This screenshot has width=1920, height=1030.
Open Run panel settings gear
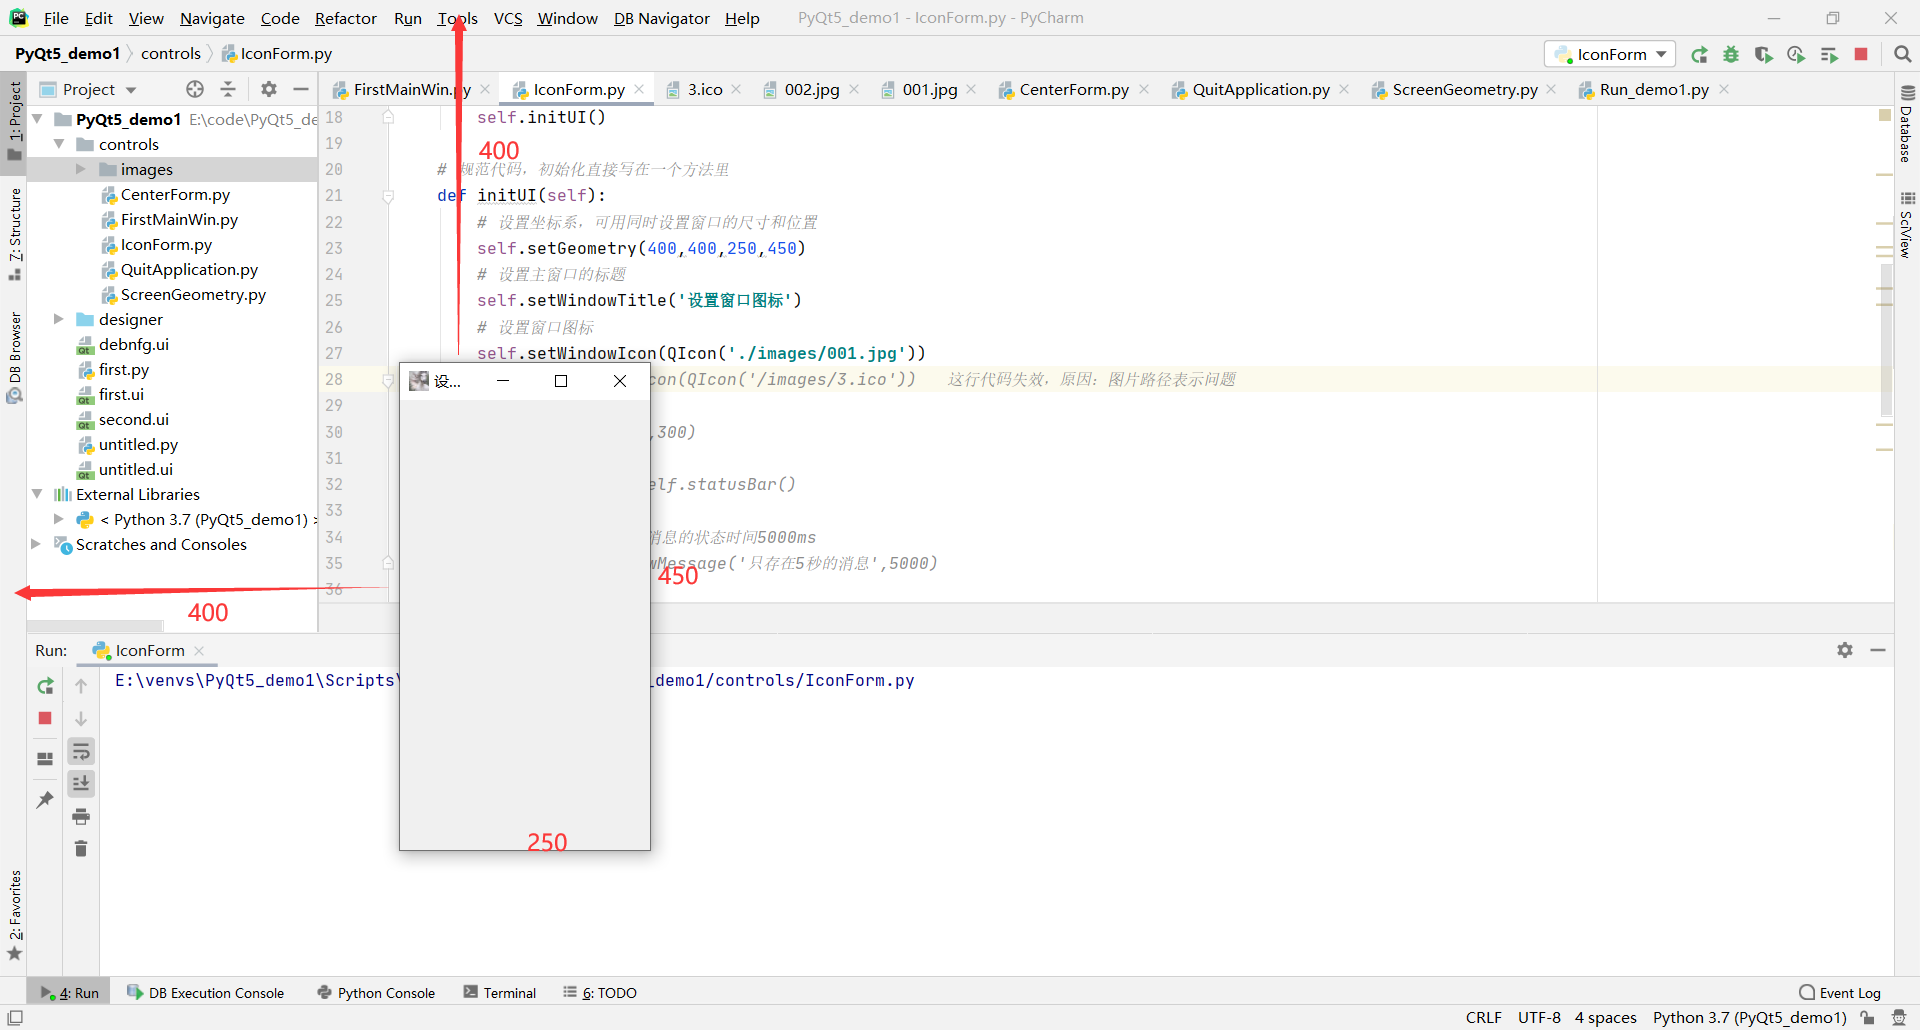point(1845,650)
